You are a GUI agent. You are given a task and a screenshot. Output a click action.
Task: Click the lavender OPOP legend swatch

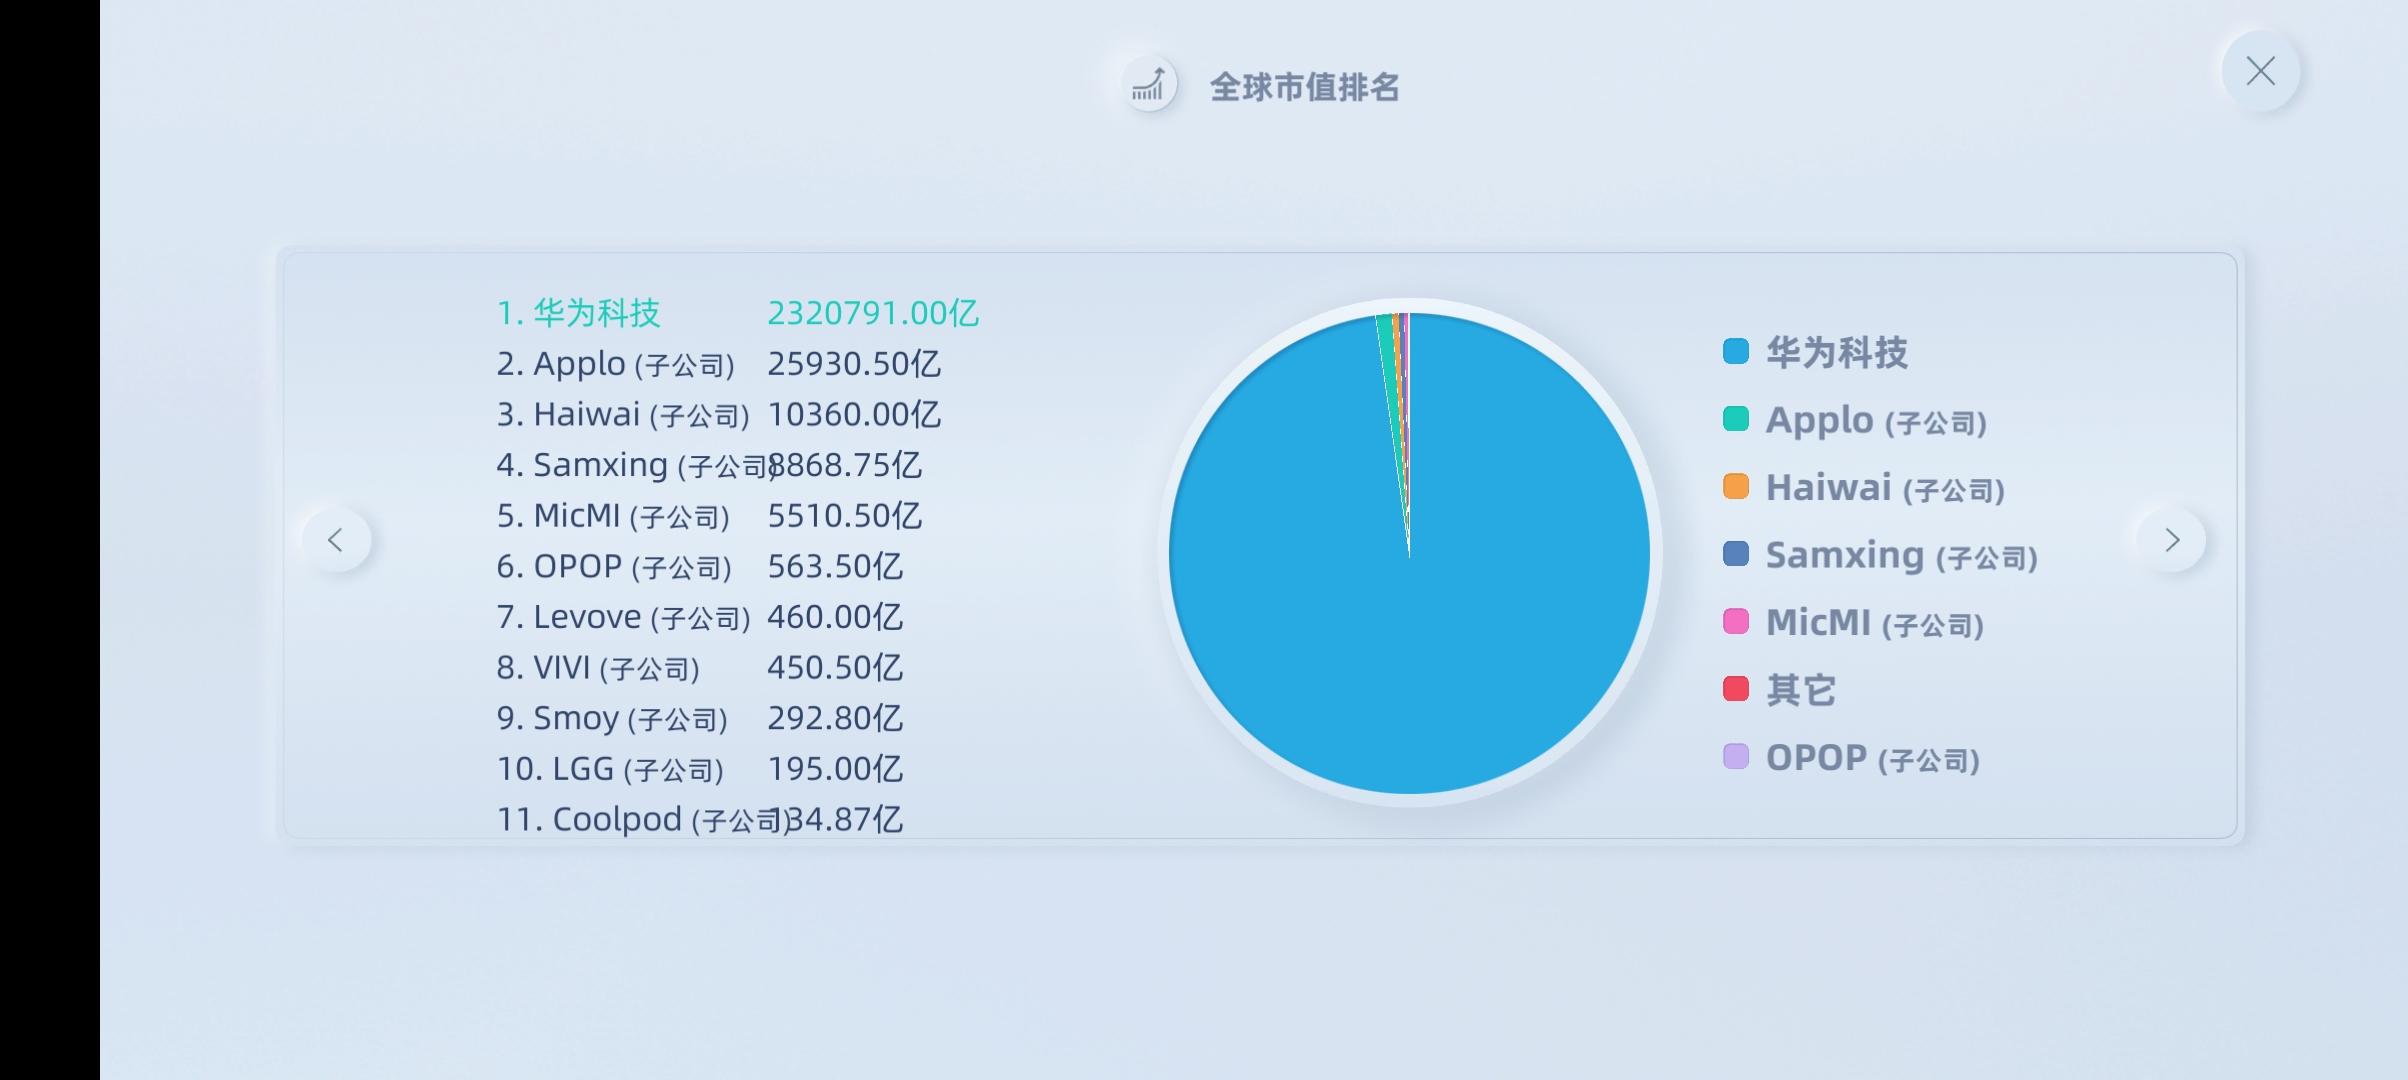pos(1736,757)
